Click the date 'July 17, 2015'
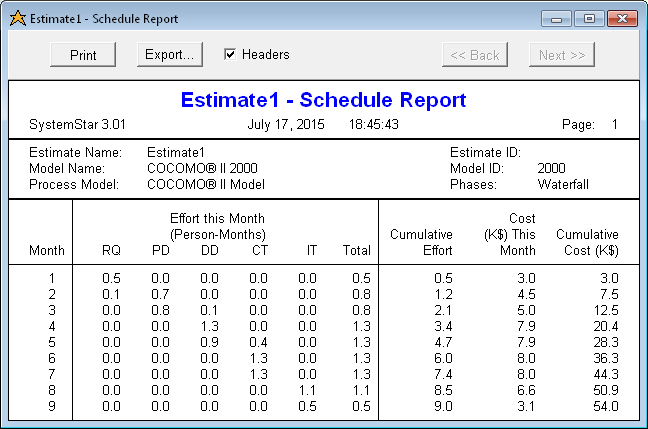 point(286,124)
